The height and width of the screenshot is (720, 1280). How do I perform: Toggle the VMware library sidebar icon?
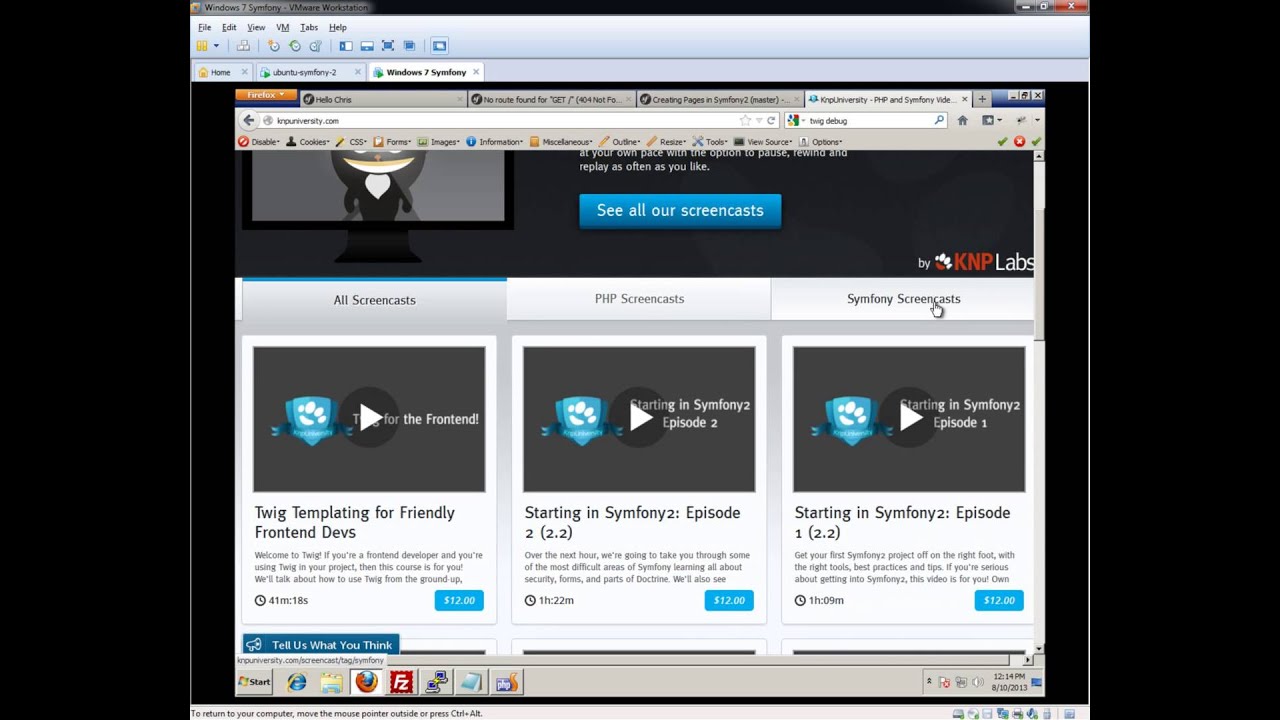[x=346, y=46]
